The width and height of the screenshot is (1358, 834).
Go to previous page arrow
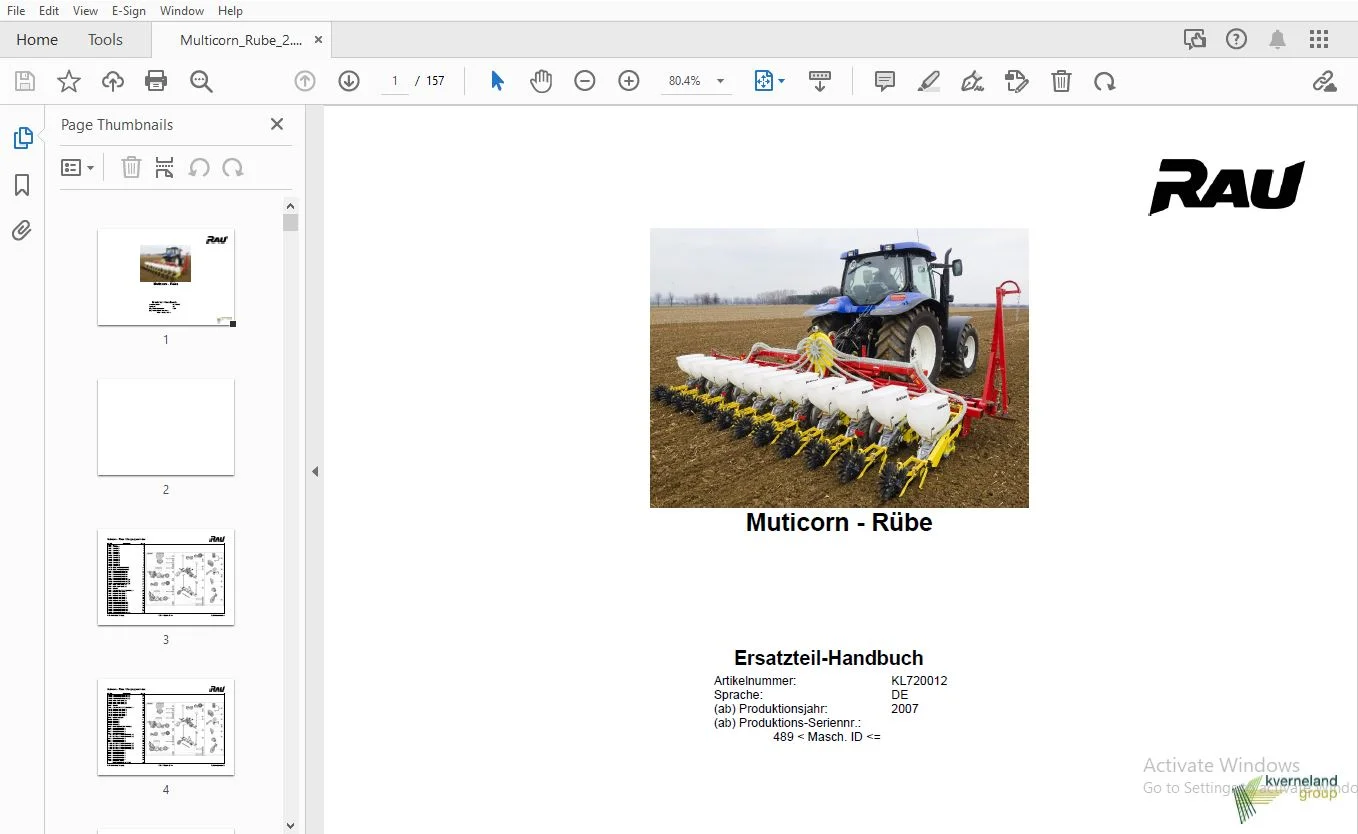coord(305,81)
